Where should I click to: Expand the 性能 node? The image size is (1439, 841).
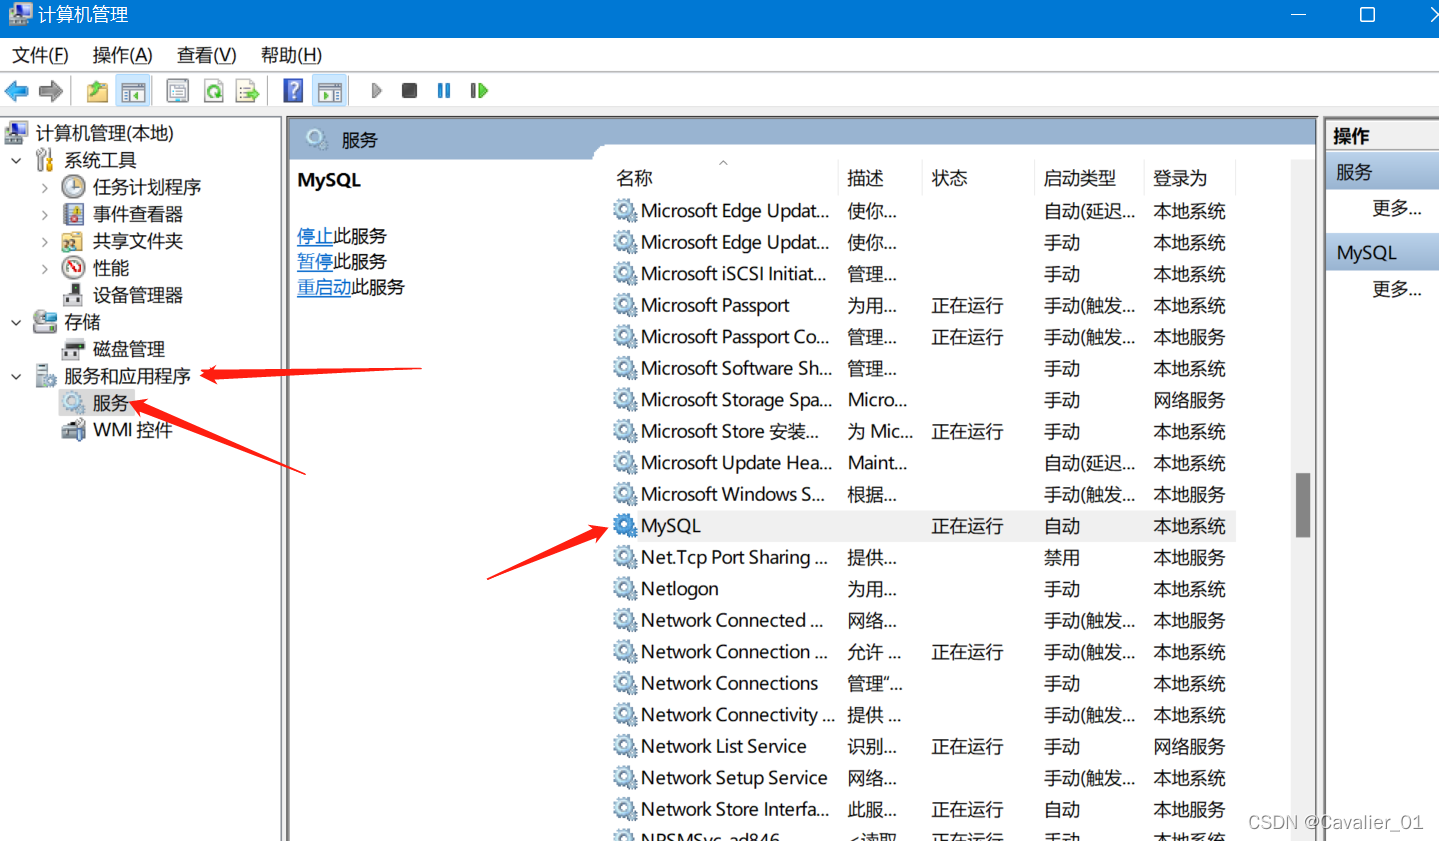(x=44, y=268)
